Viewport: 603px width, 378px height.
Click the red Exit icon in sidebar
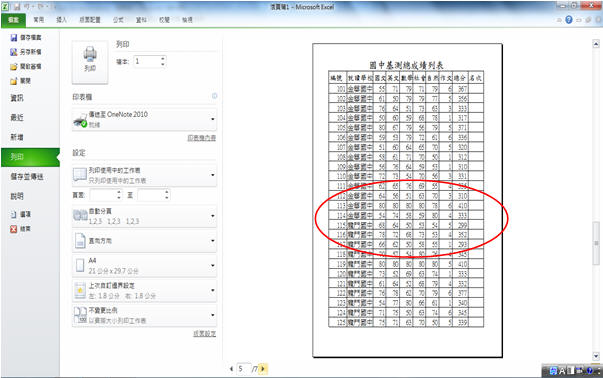click(14, 229)
